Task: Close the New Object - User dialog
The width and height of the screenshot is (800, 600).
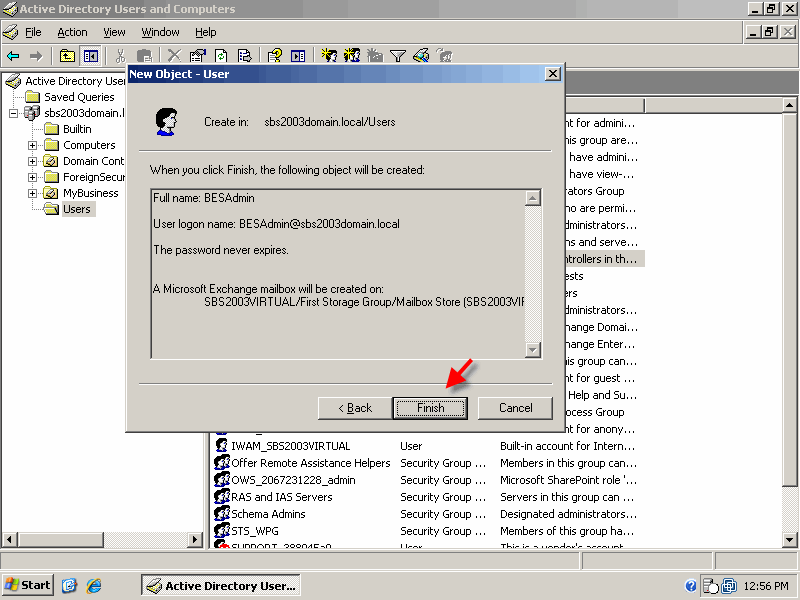Action: (x=553, y=74)
